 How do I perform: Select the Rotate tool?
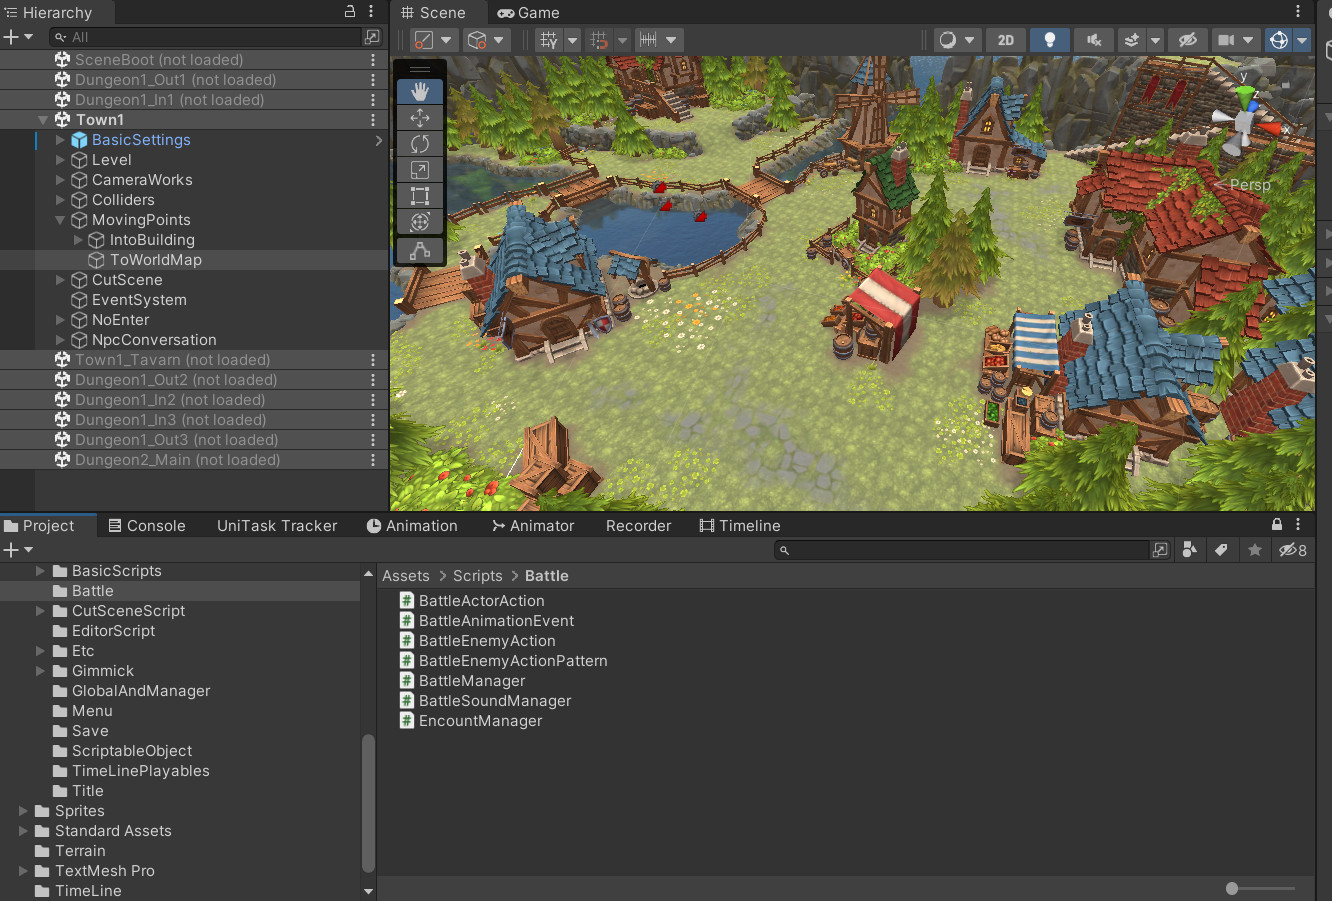tap(420, 143)
